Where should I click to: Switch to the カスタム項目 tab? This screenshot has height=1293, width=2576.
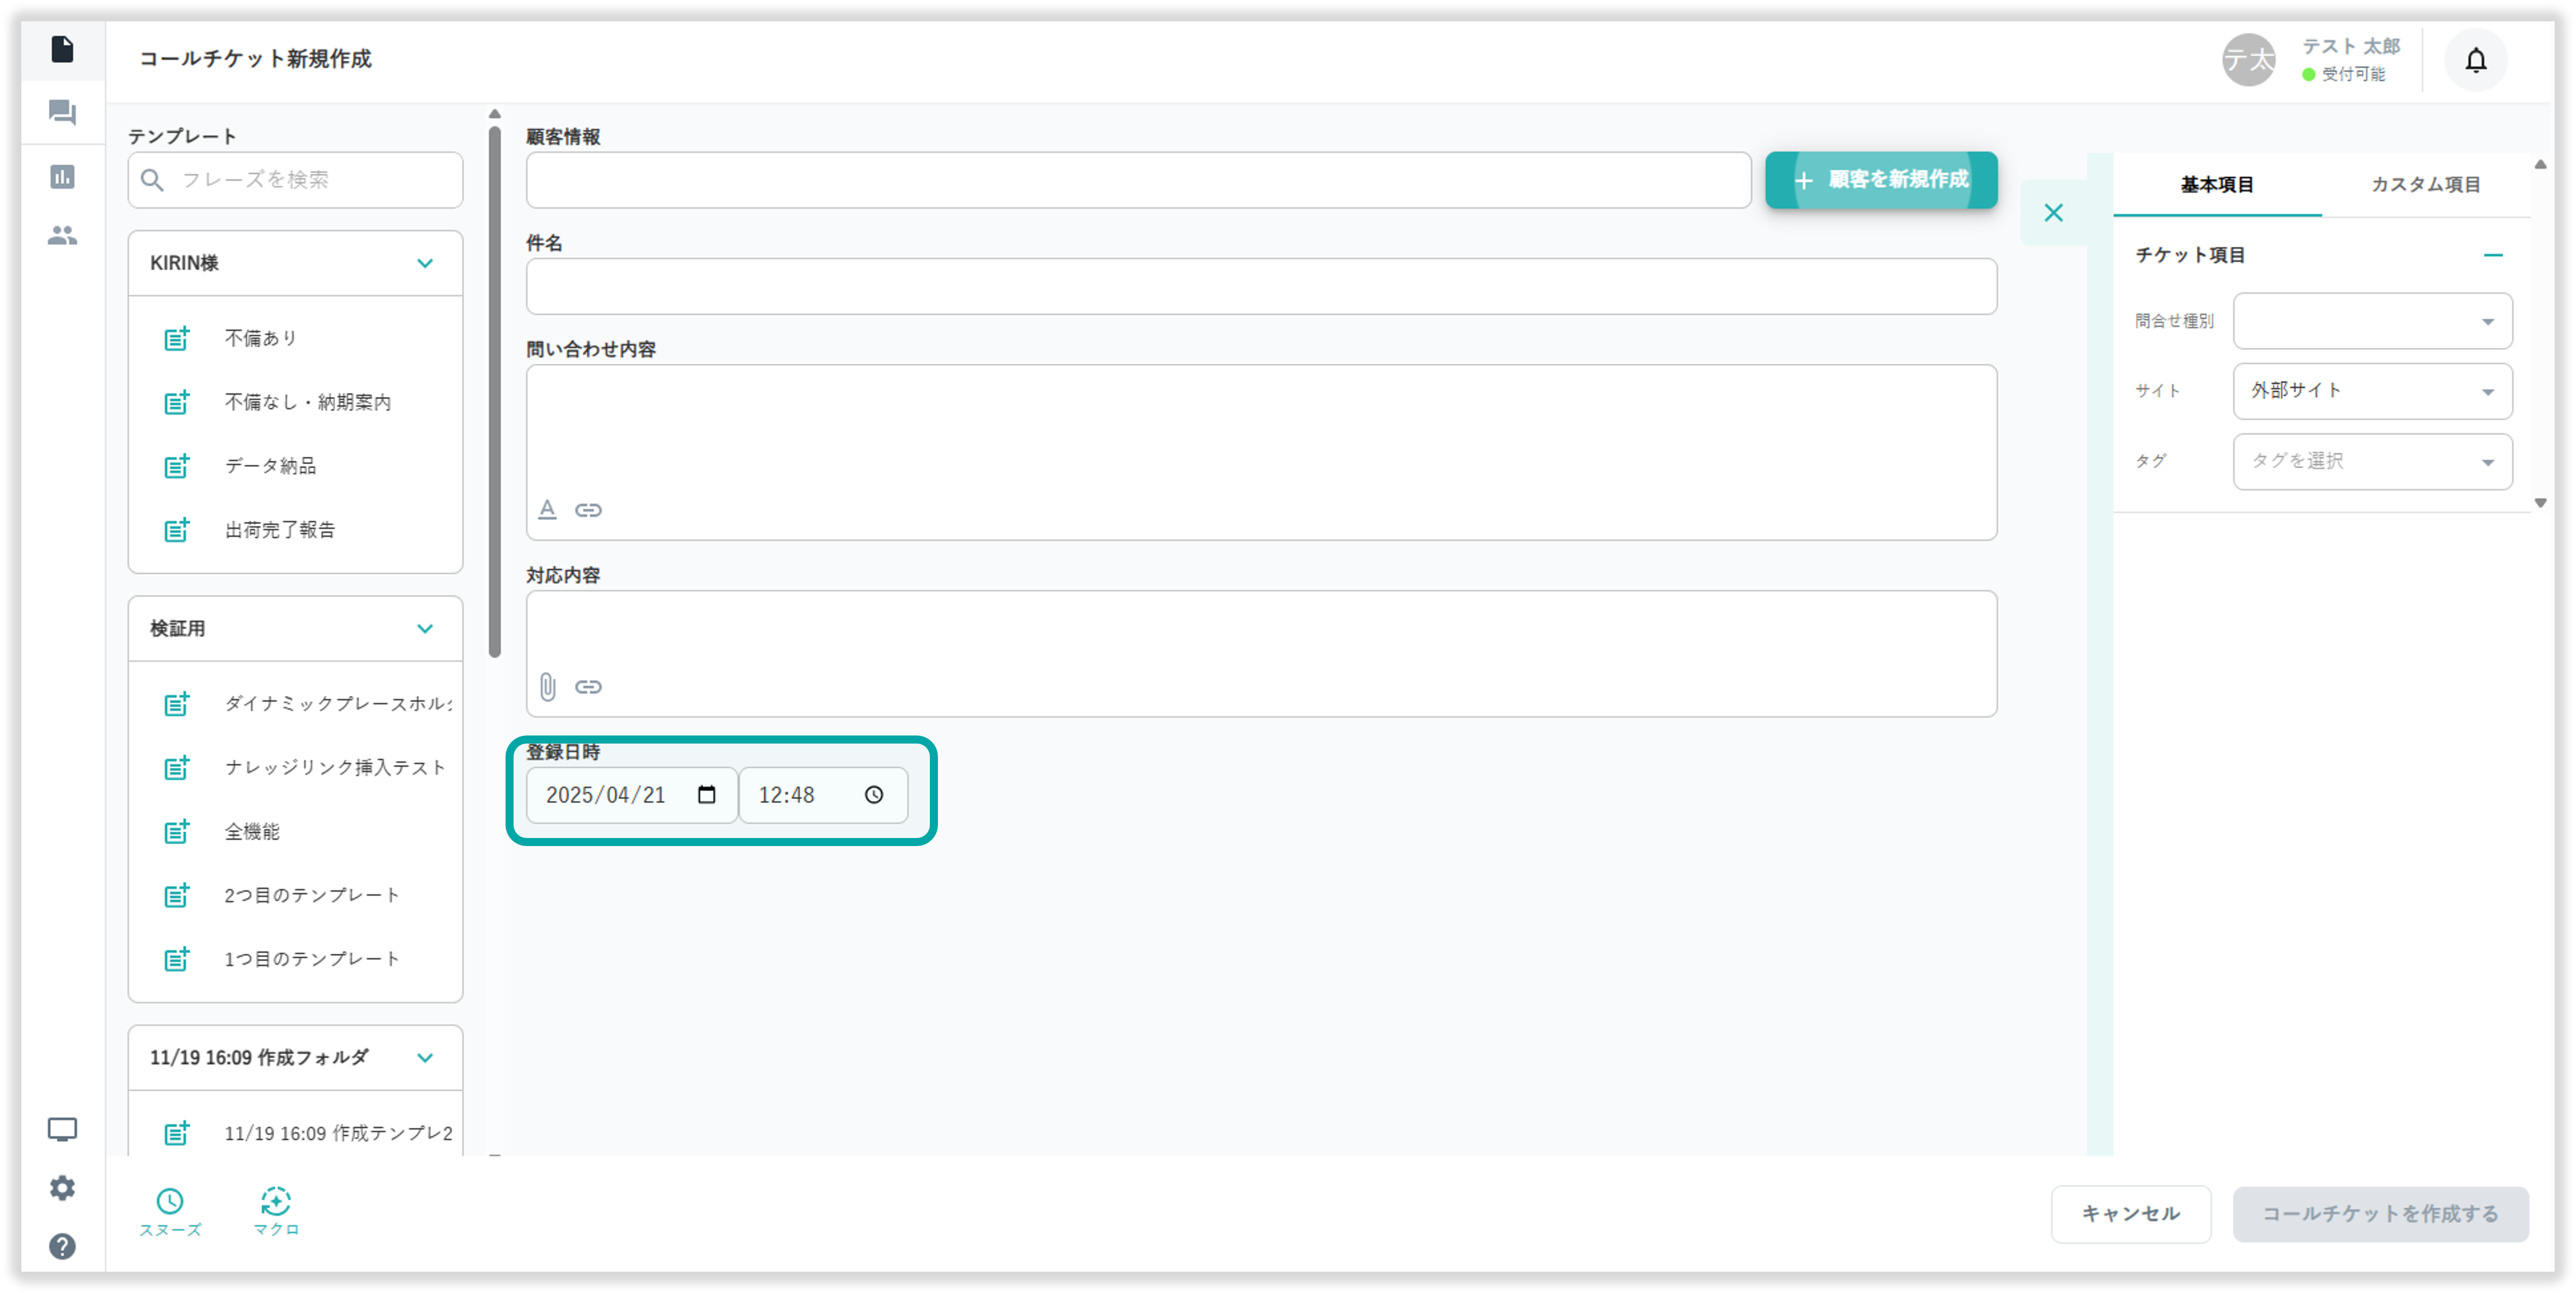pyautogui.click(x=2425, y=185)
